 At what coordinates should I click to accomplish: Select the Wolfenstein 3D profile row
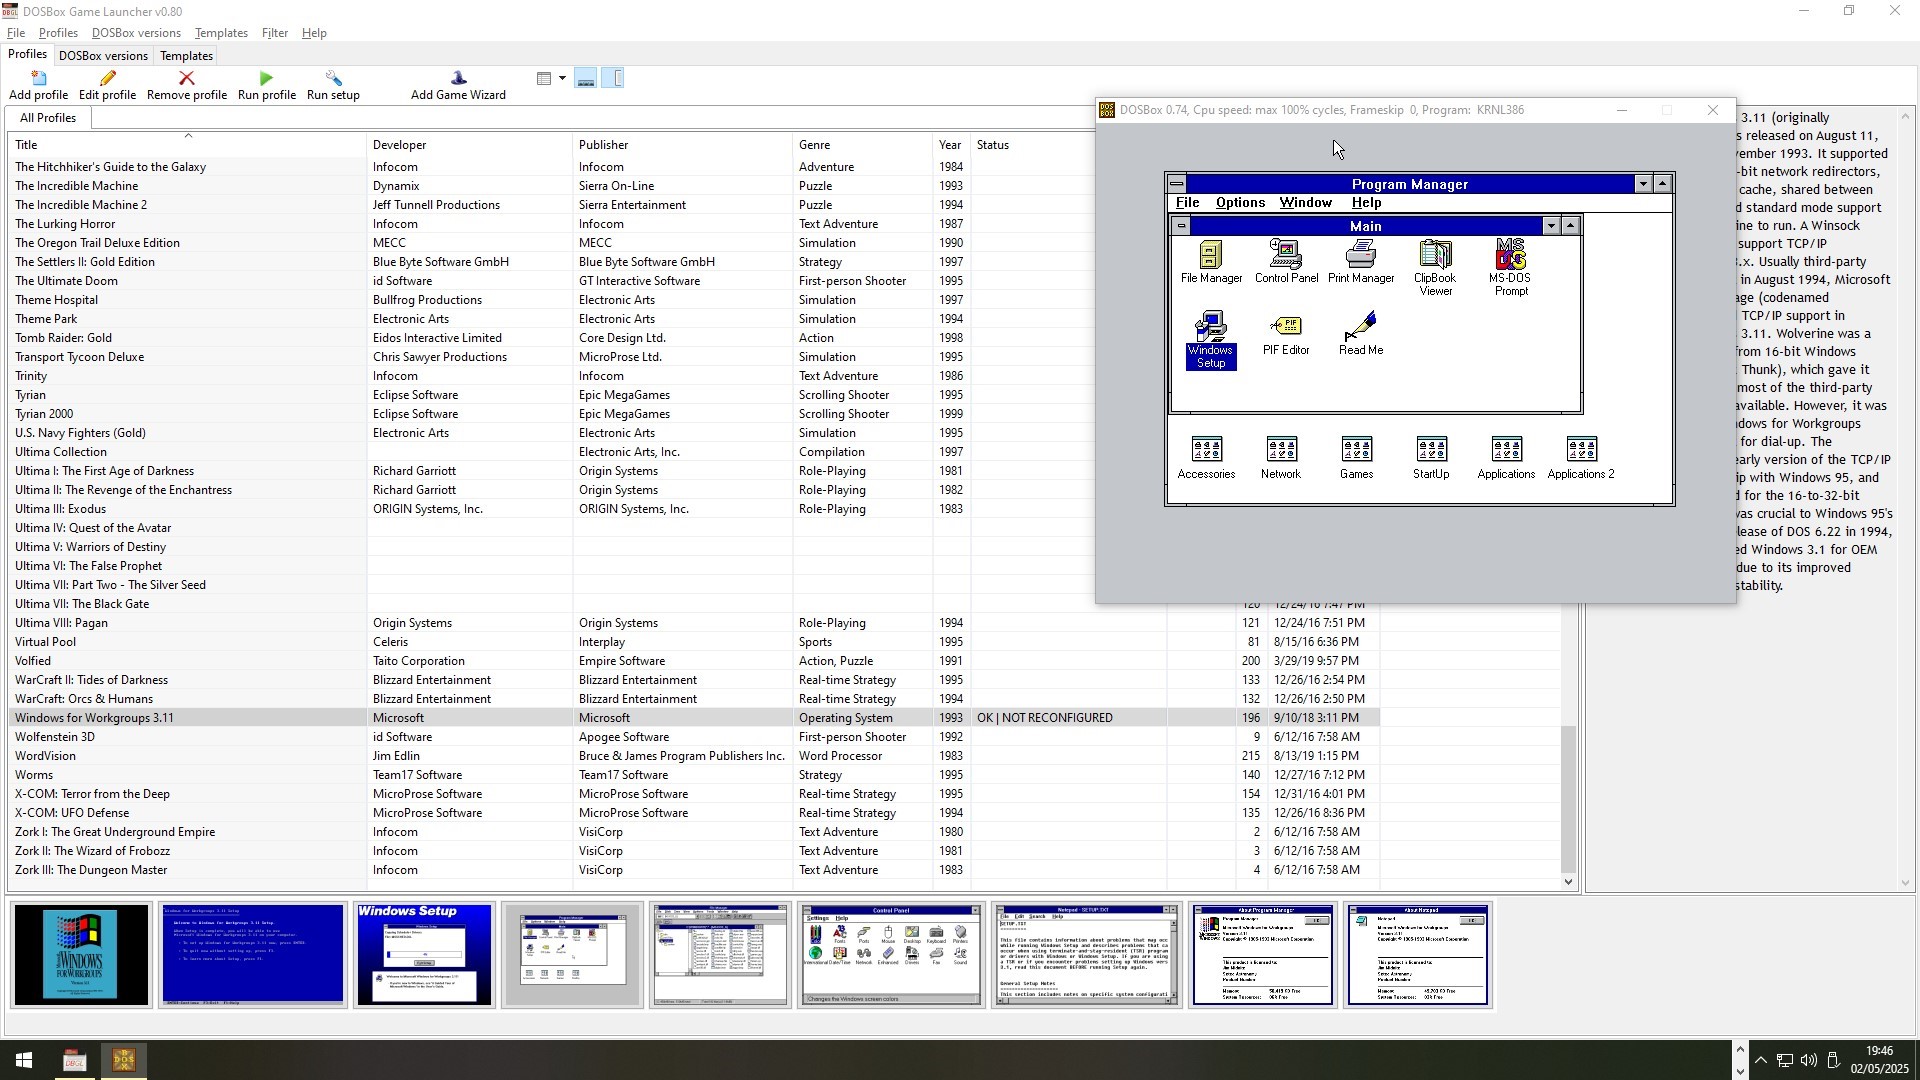[694, 737]
